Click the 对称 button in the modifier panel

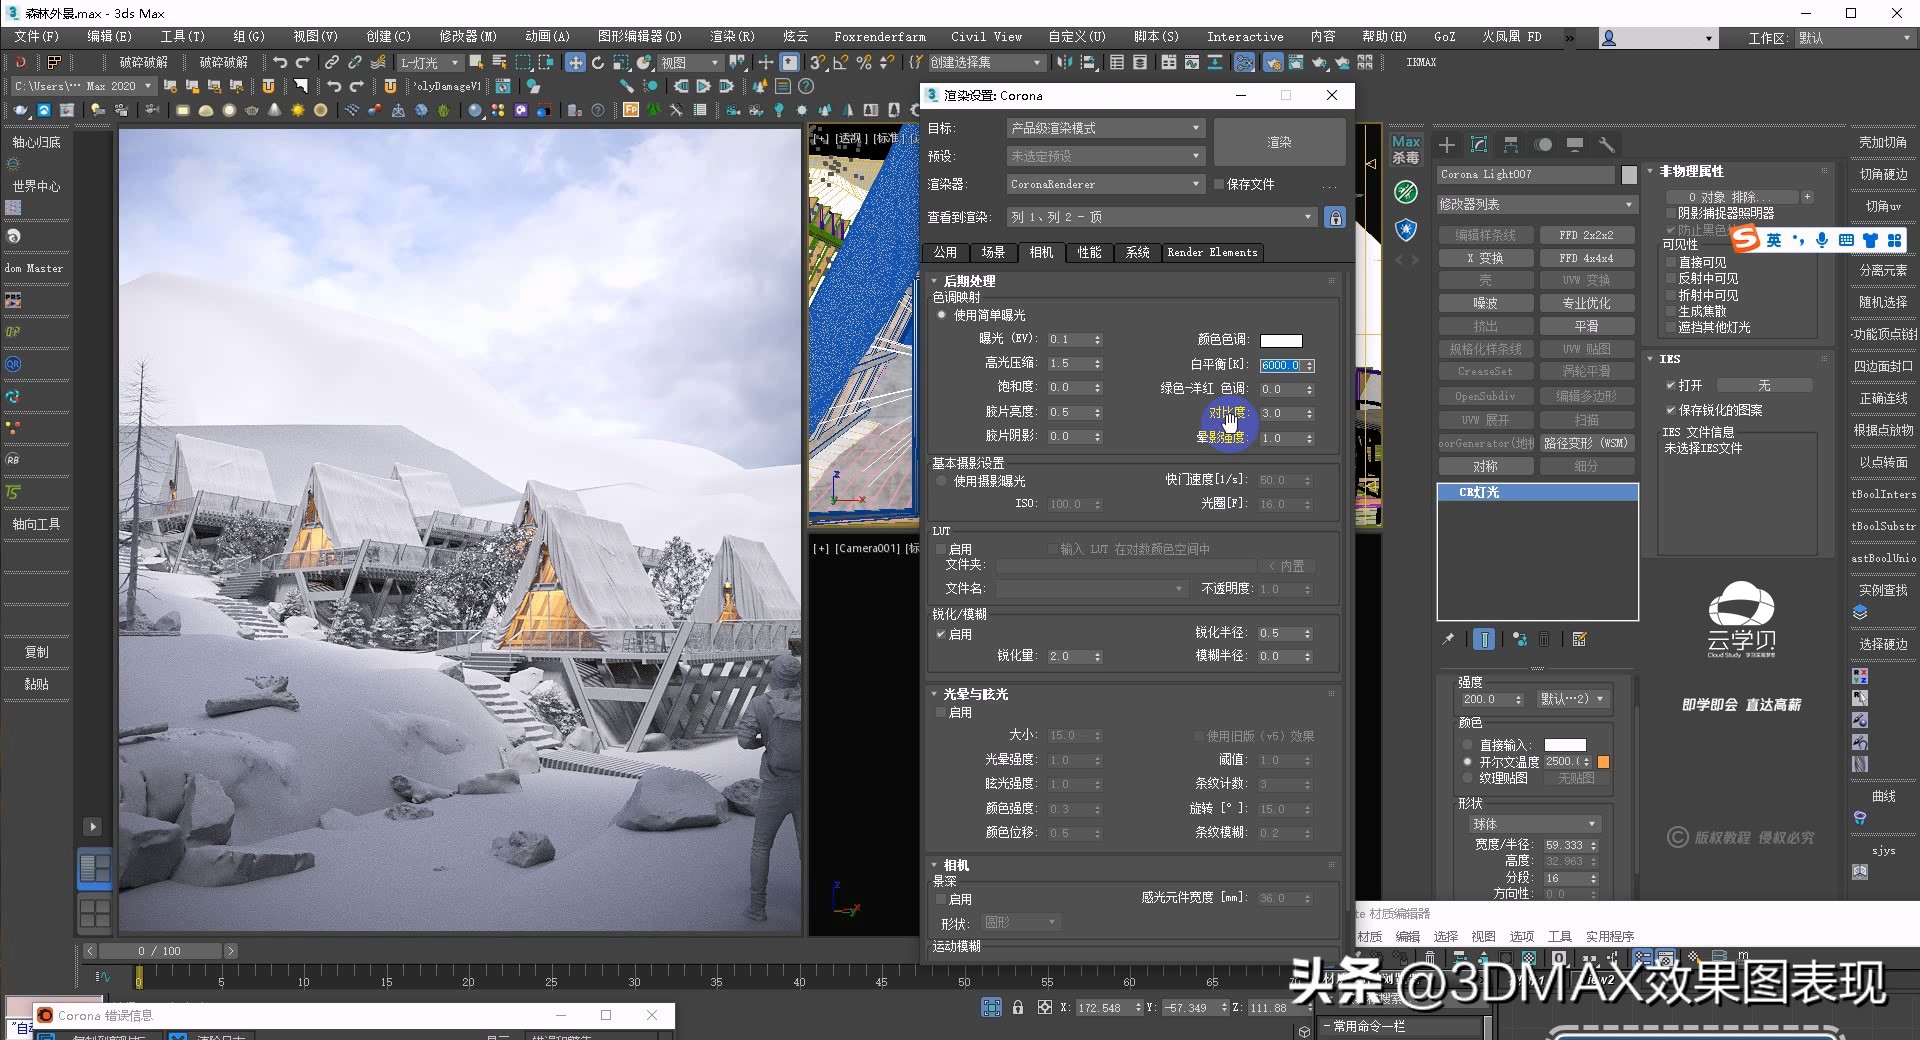1486,466
